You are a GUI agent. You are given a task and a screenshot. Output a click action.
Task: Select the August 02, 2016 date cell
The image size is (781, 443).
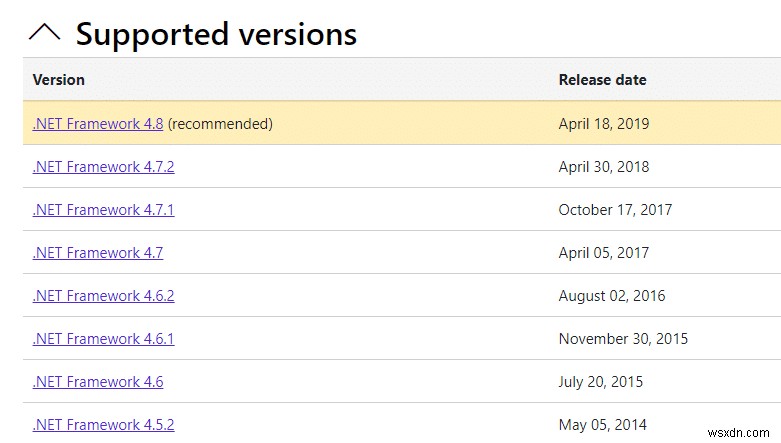(611, 296)
